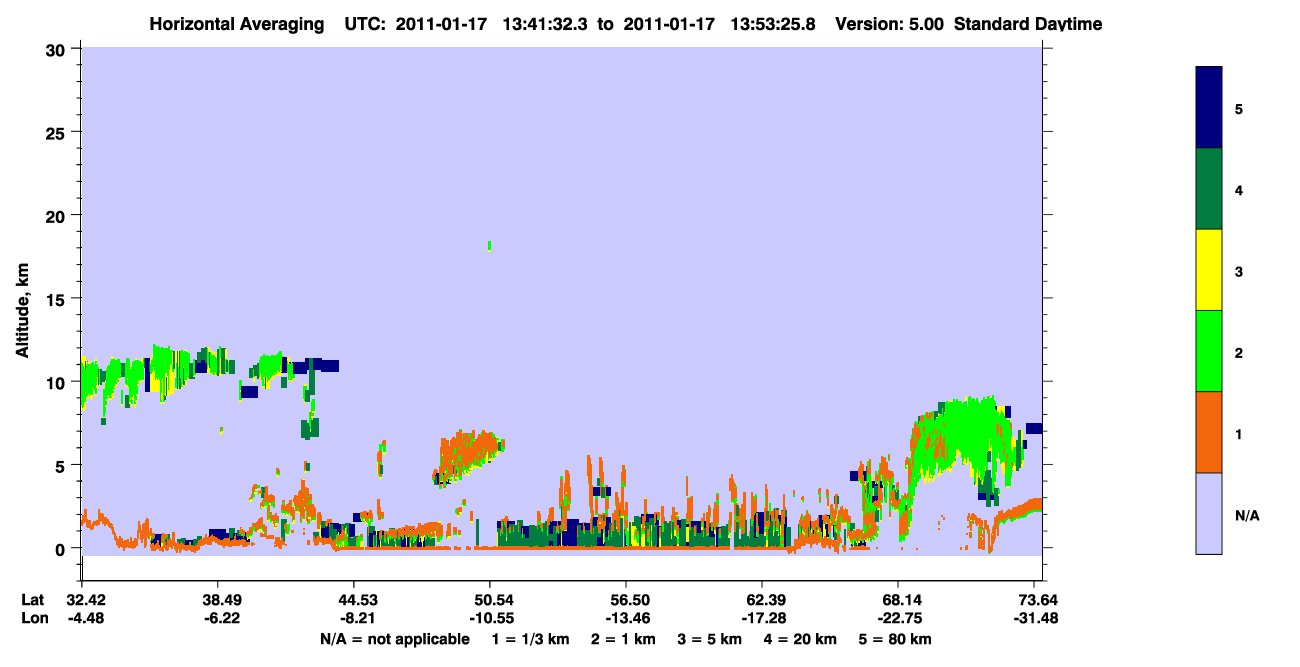The height and width of the screenshot is (667, 1300).
Task: Click 'Version: 5.00' in the title
Action: [890, 24]
